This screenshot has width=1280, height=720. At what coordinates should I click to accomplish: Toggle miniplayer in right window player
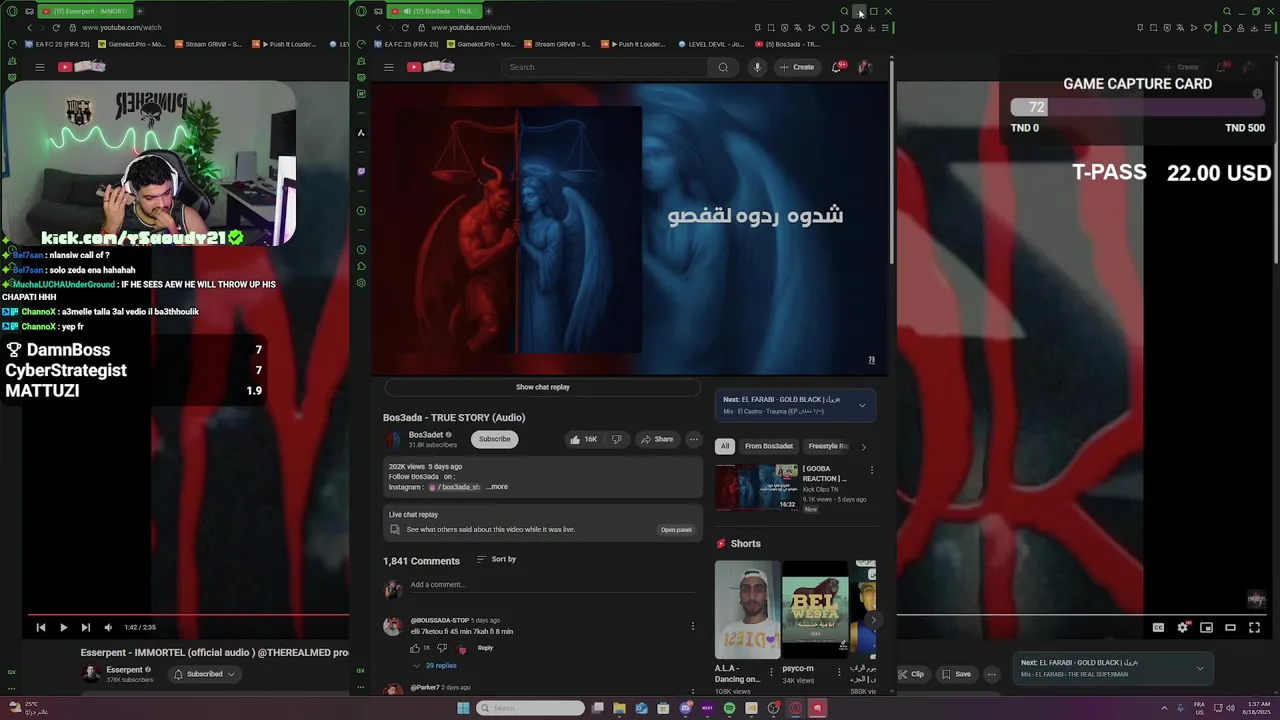pos(1206,628)
